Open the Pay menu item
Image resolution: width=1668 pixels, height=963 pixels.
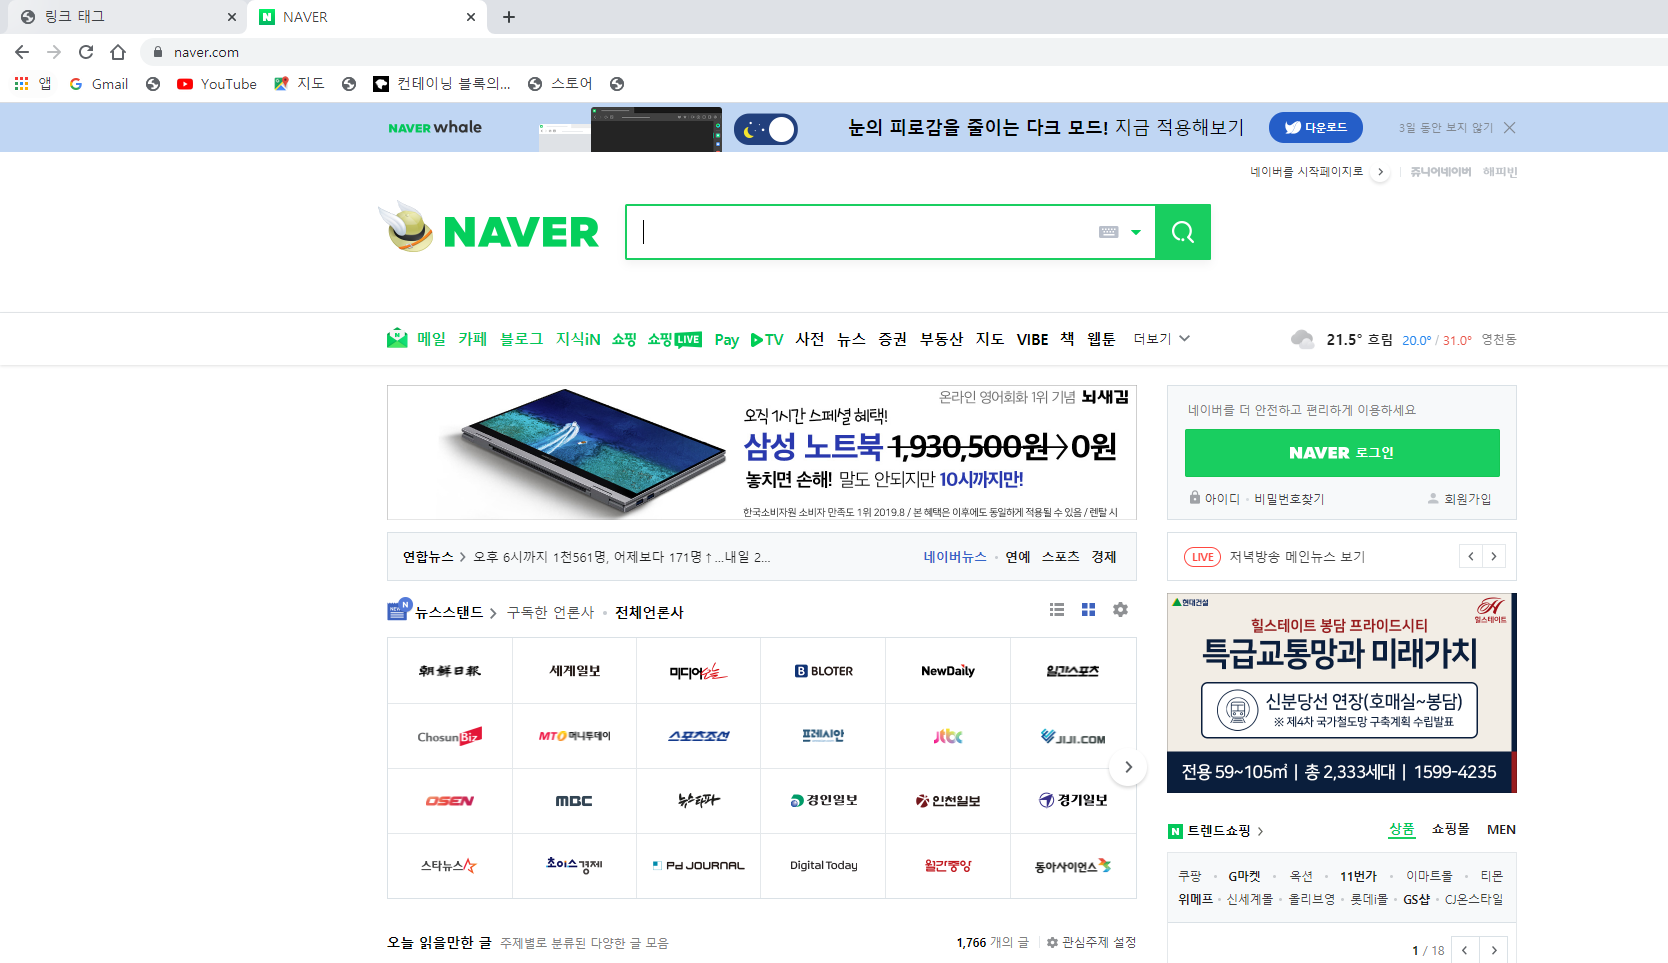tap(727, 340)
